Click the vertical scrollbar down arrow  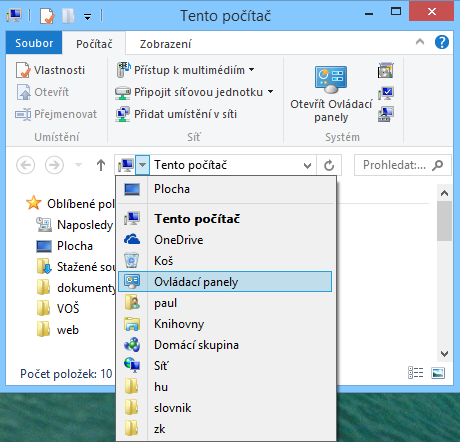444,354
